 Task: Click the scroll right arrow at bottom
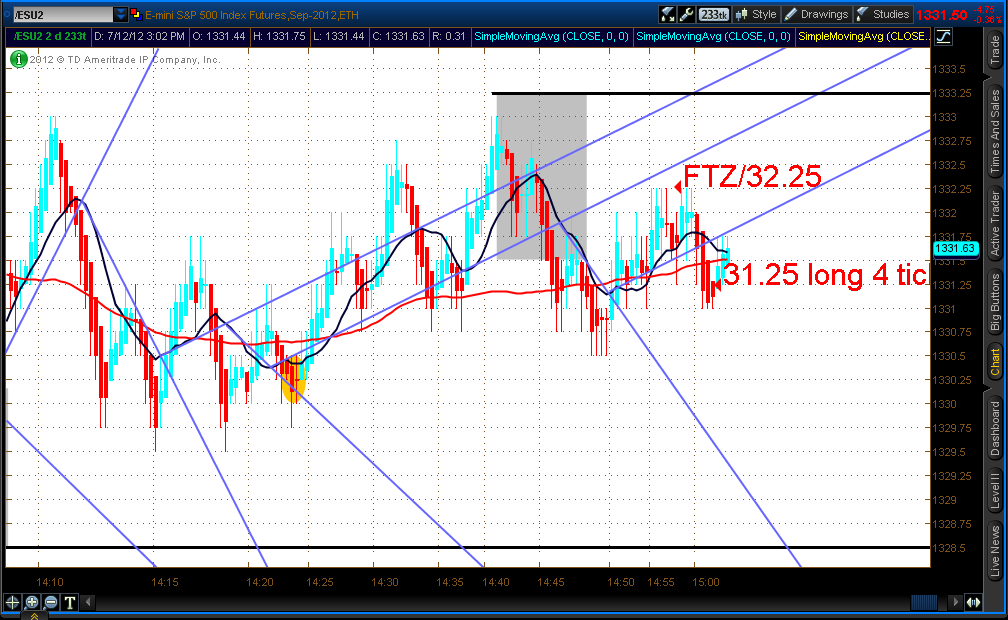tap(955, 603)
